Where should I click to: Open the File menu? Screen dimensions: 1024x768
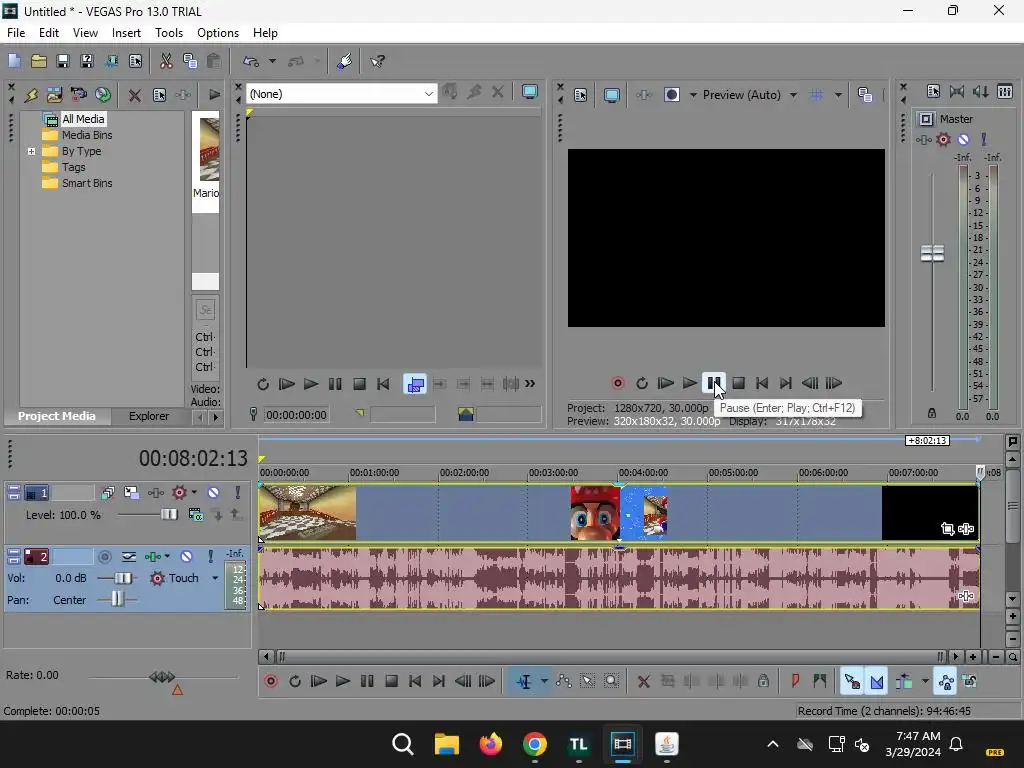[x=16, y=33]
